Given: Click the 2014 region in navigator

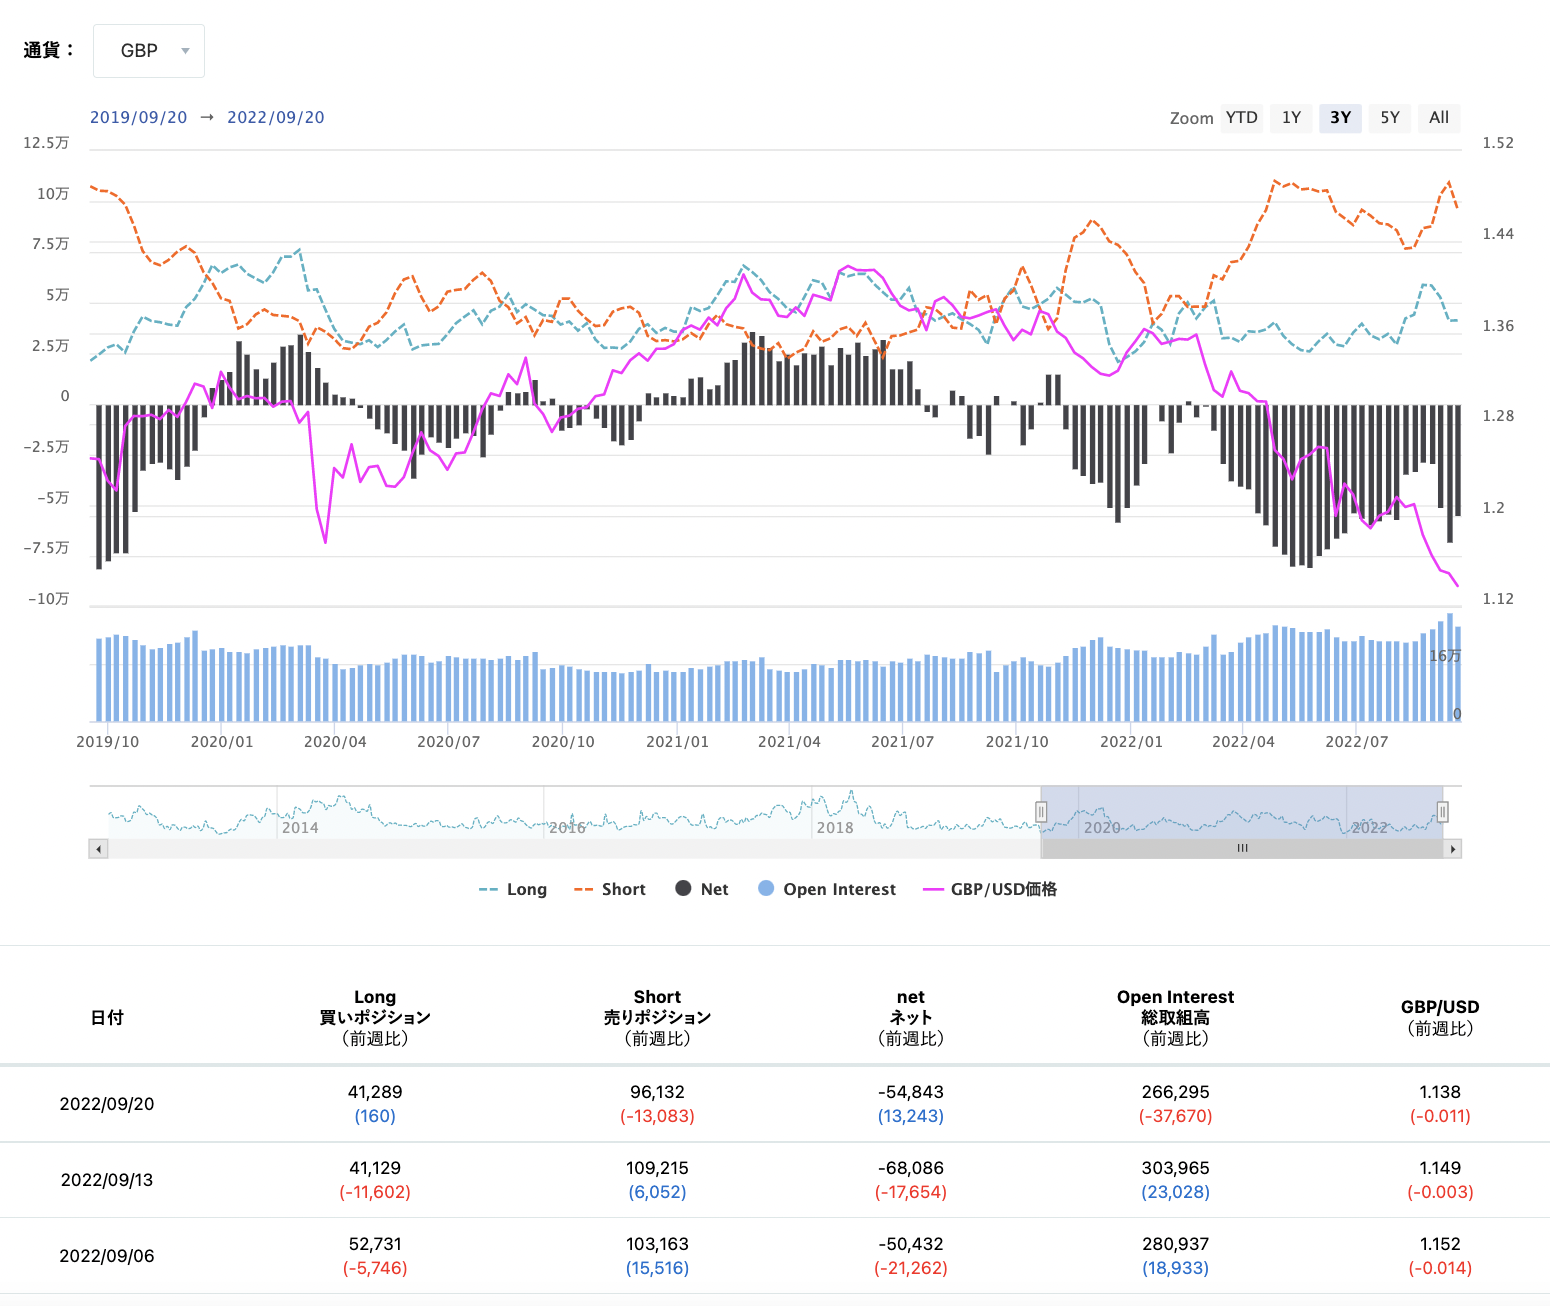Looking at the screenshot, I should 300,828.
